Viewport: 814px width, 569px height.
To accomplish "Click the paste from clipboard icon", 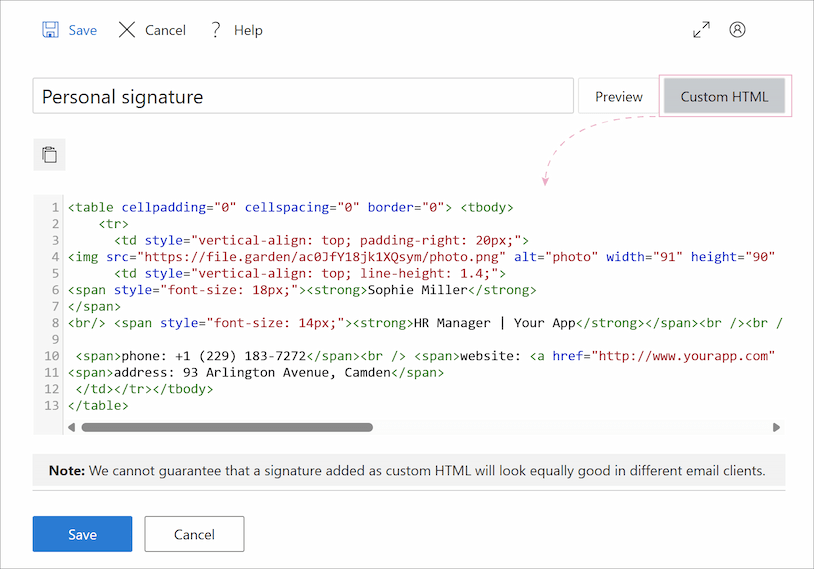I will [x=49, y=155].
